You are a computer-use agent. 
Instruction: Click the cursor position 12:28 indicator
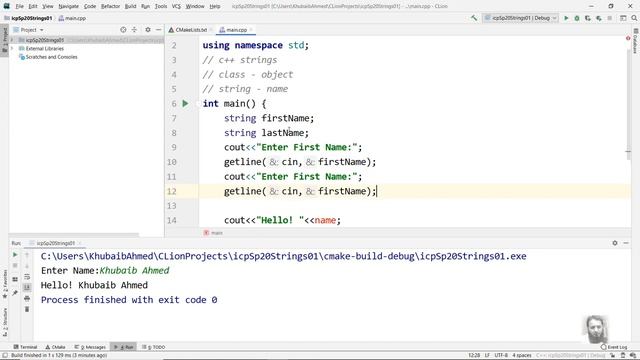pos(474,356)
